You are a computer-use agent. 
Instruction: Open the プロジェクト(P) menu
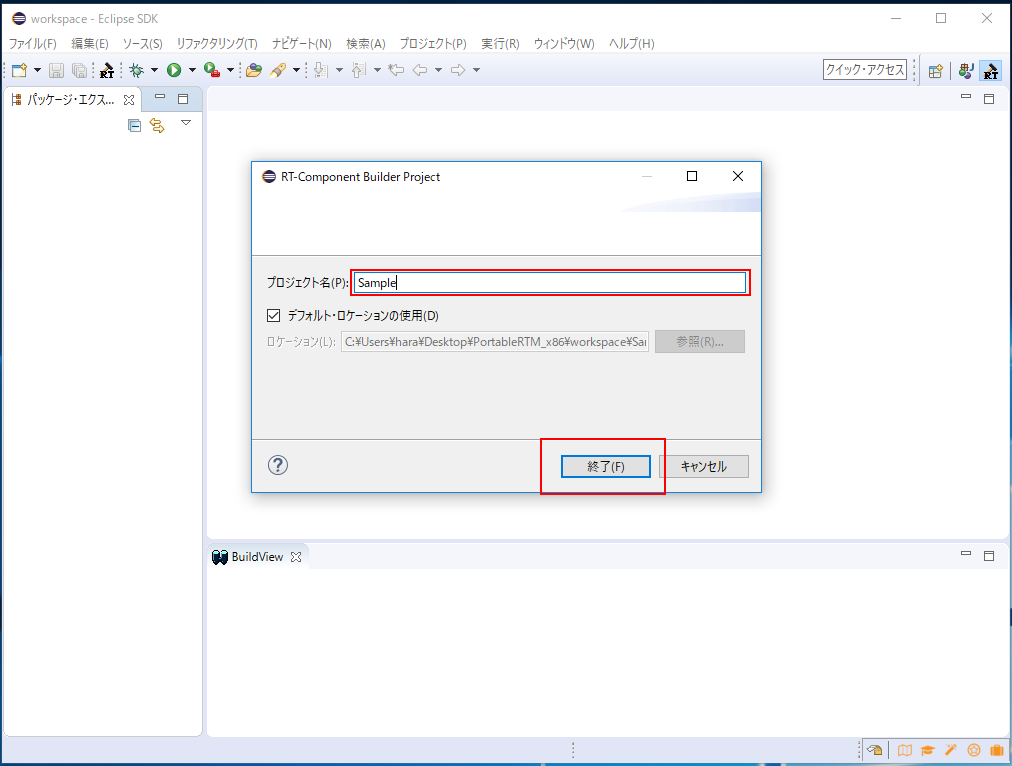(x=433, y=43)
